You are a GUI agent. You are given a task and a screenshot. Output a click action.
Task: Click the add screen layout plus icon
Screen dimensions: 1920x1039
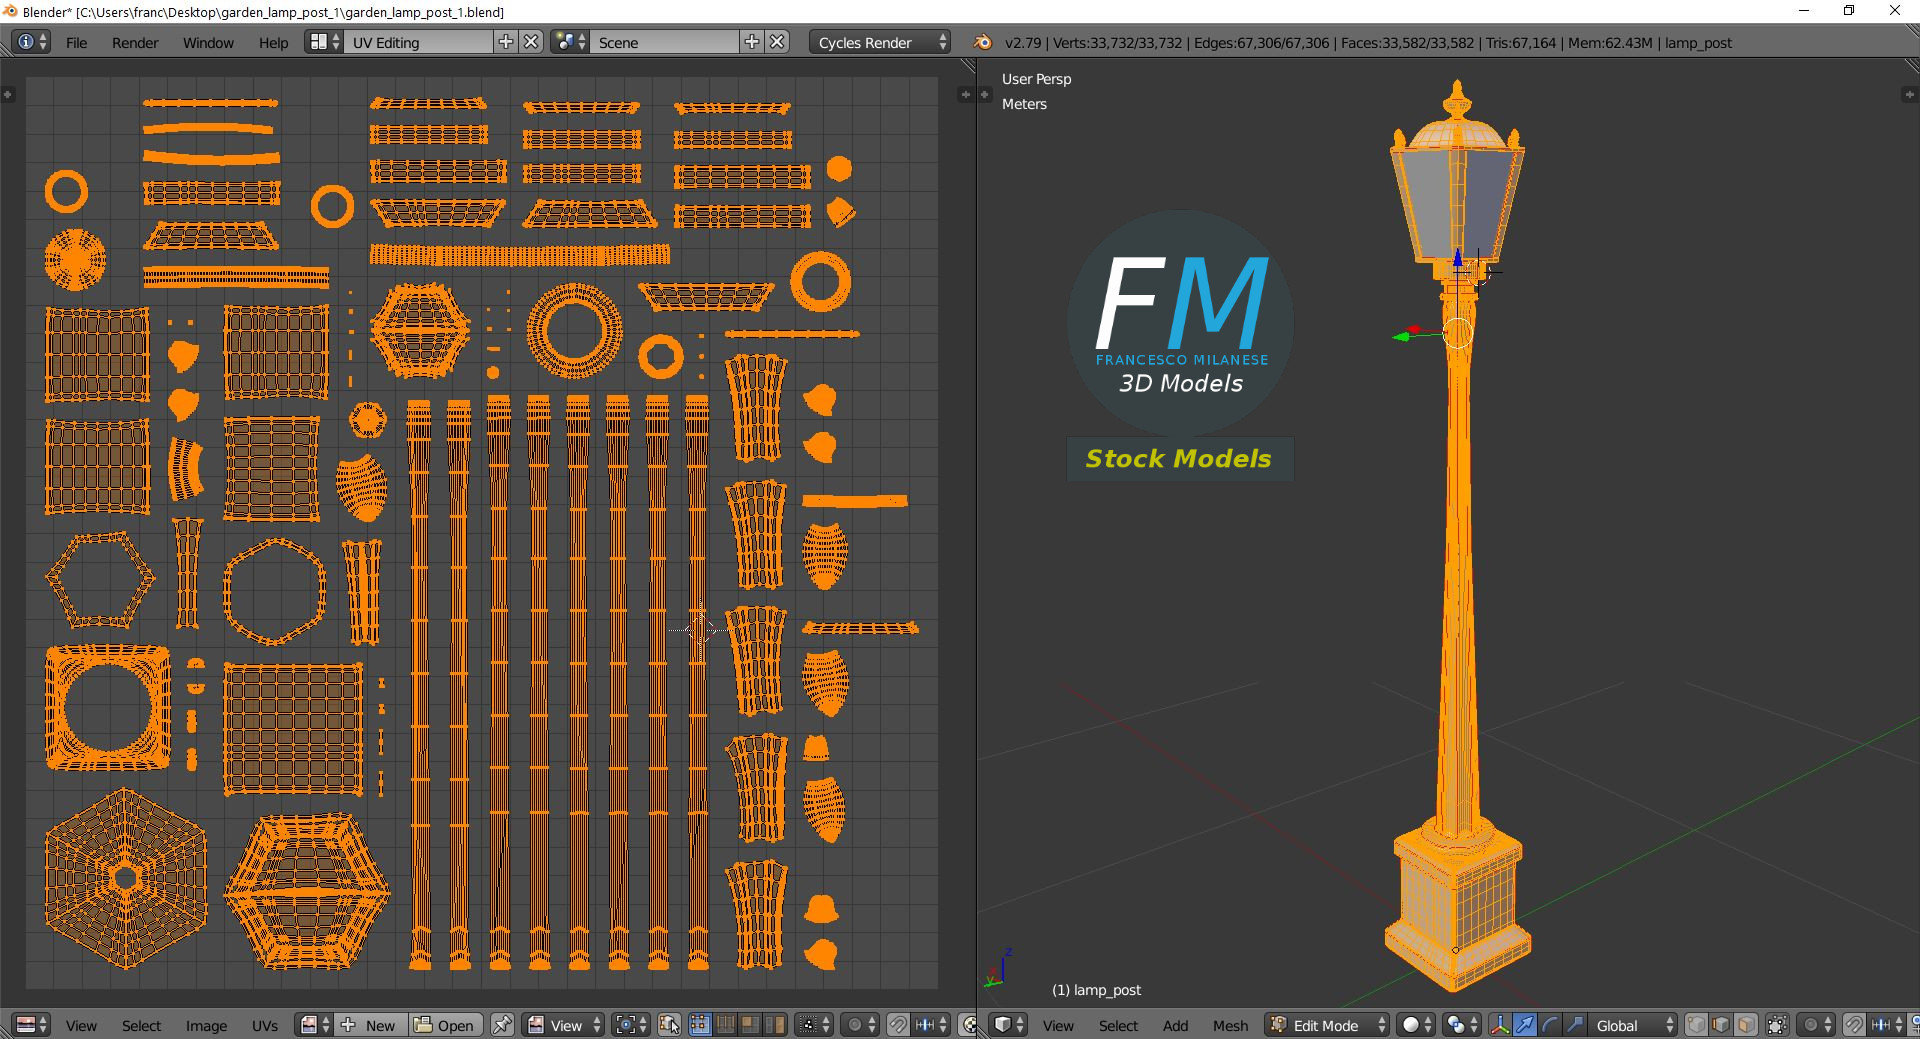pos(506,42)
